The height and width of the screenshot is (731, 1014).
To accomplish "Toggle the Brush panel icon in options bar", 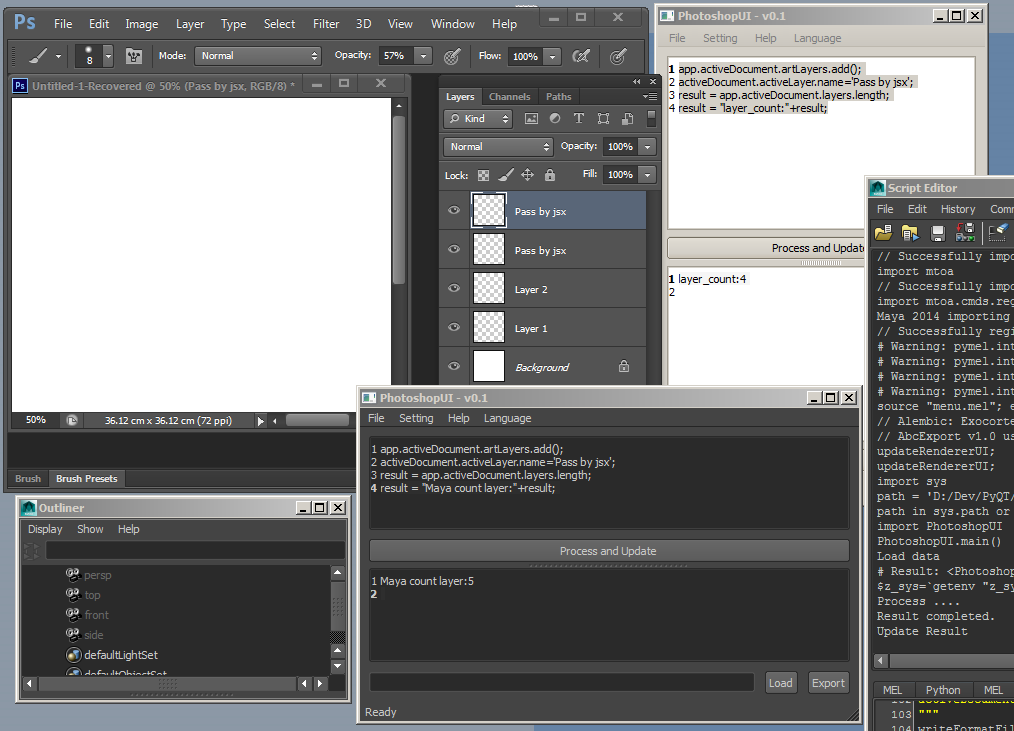I will pos(134,56).
